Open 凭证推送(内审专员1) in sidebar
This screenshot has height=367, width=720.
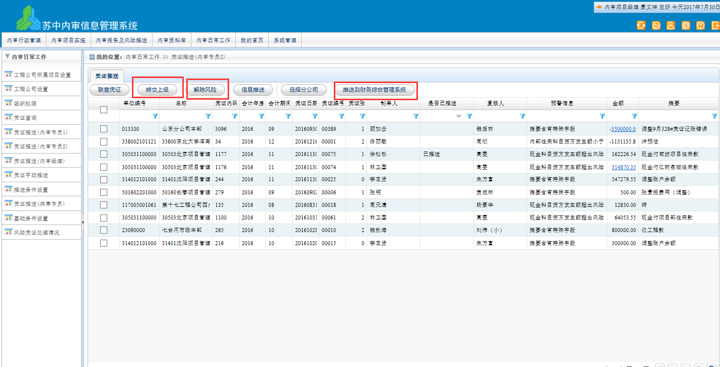(41, 132)
